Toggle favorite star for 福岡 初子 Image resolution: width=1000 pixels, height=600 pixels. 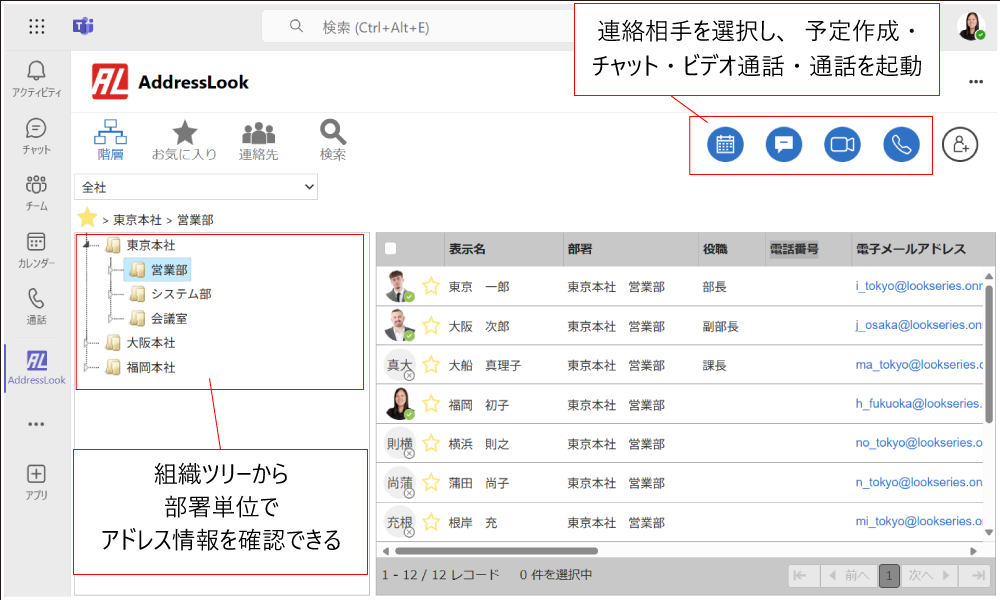click(431, 404)
